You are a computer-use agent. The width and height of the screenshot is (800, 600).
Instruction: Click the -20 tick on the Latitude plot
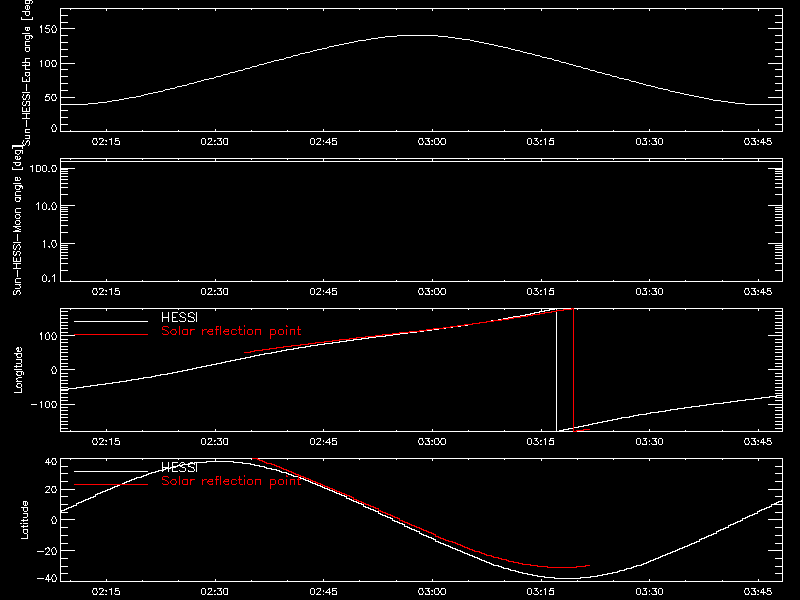click(47, 551)
